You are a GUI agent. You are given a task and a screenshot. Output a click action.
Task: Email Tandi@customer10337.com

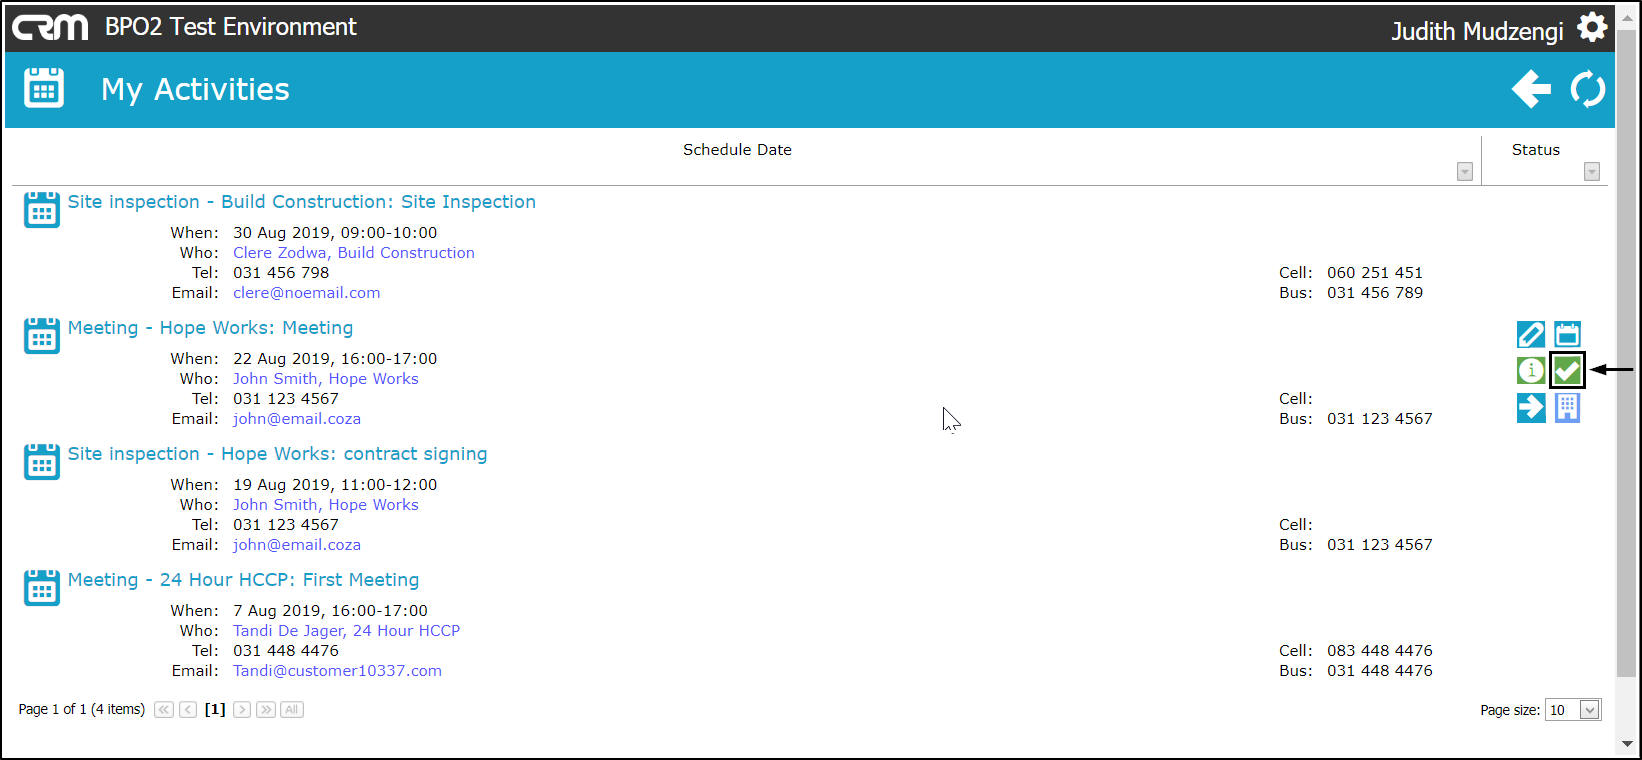pos(338,671)
